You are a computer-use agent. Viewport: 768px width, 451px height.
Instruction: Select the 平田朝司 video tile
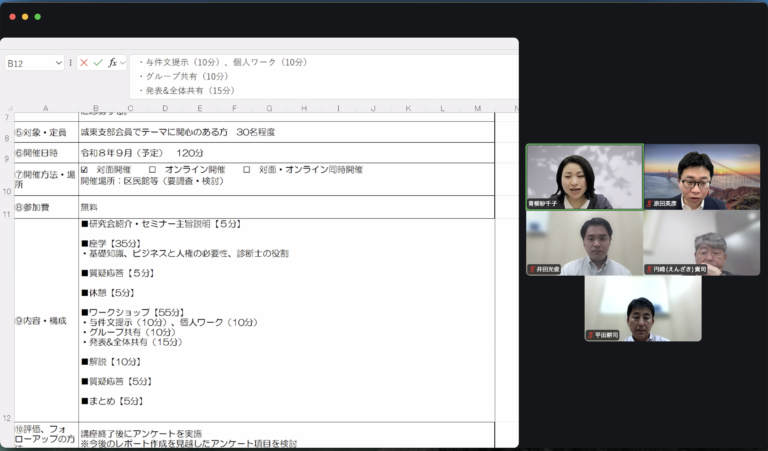point(643,309)
